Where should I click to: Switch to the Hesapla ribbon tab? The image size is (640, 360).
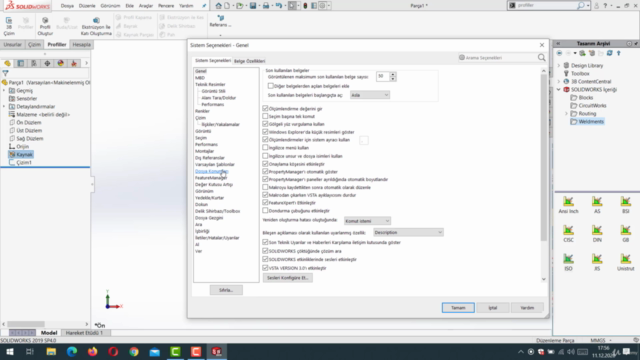pos(81,44)
